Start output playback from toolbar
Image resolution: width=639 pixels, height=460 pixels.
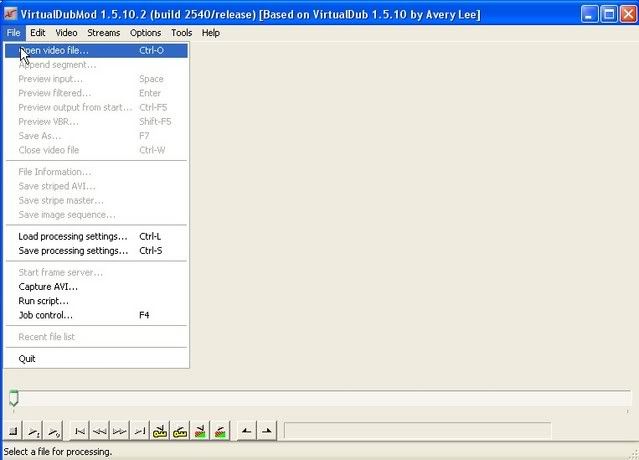coord(53,431)
